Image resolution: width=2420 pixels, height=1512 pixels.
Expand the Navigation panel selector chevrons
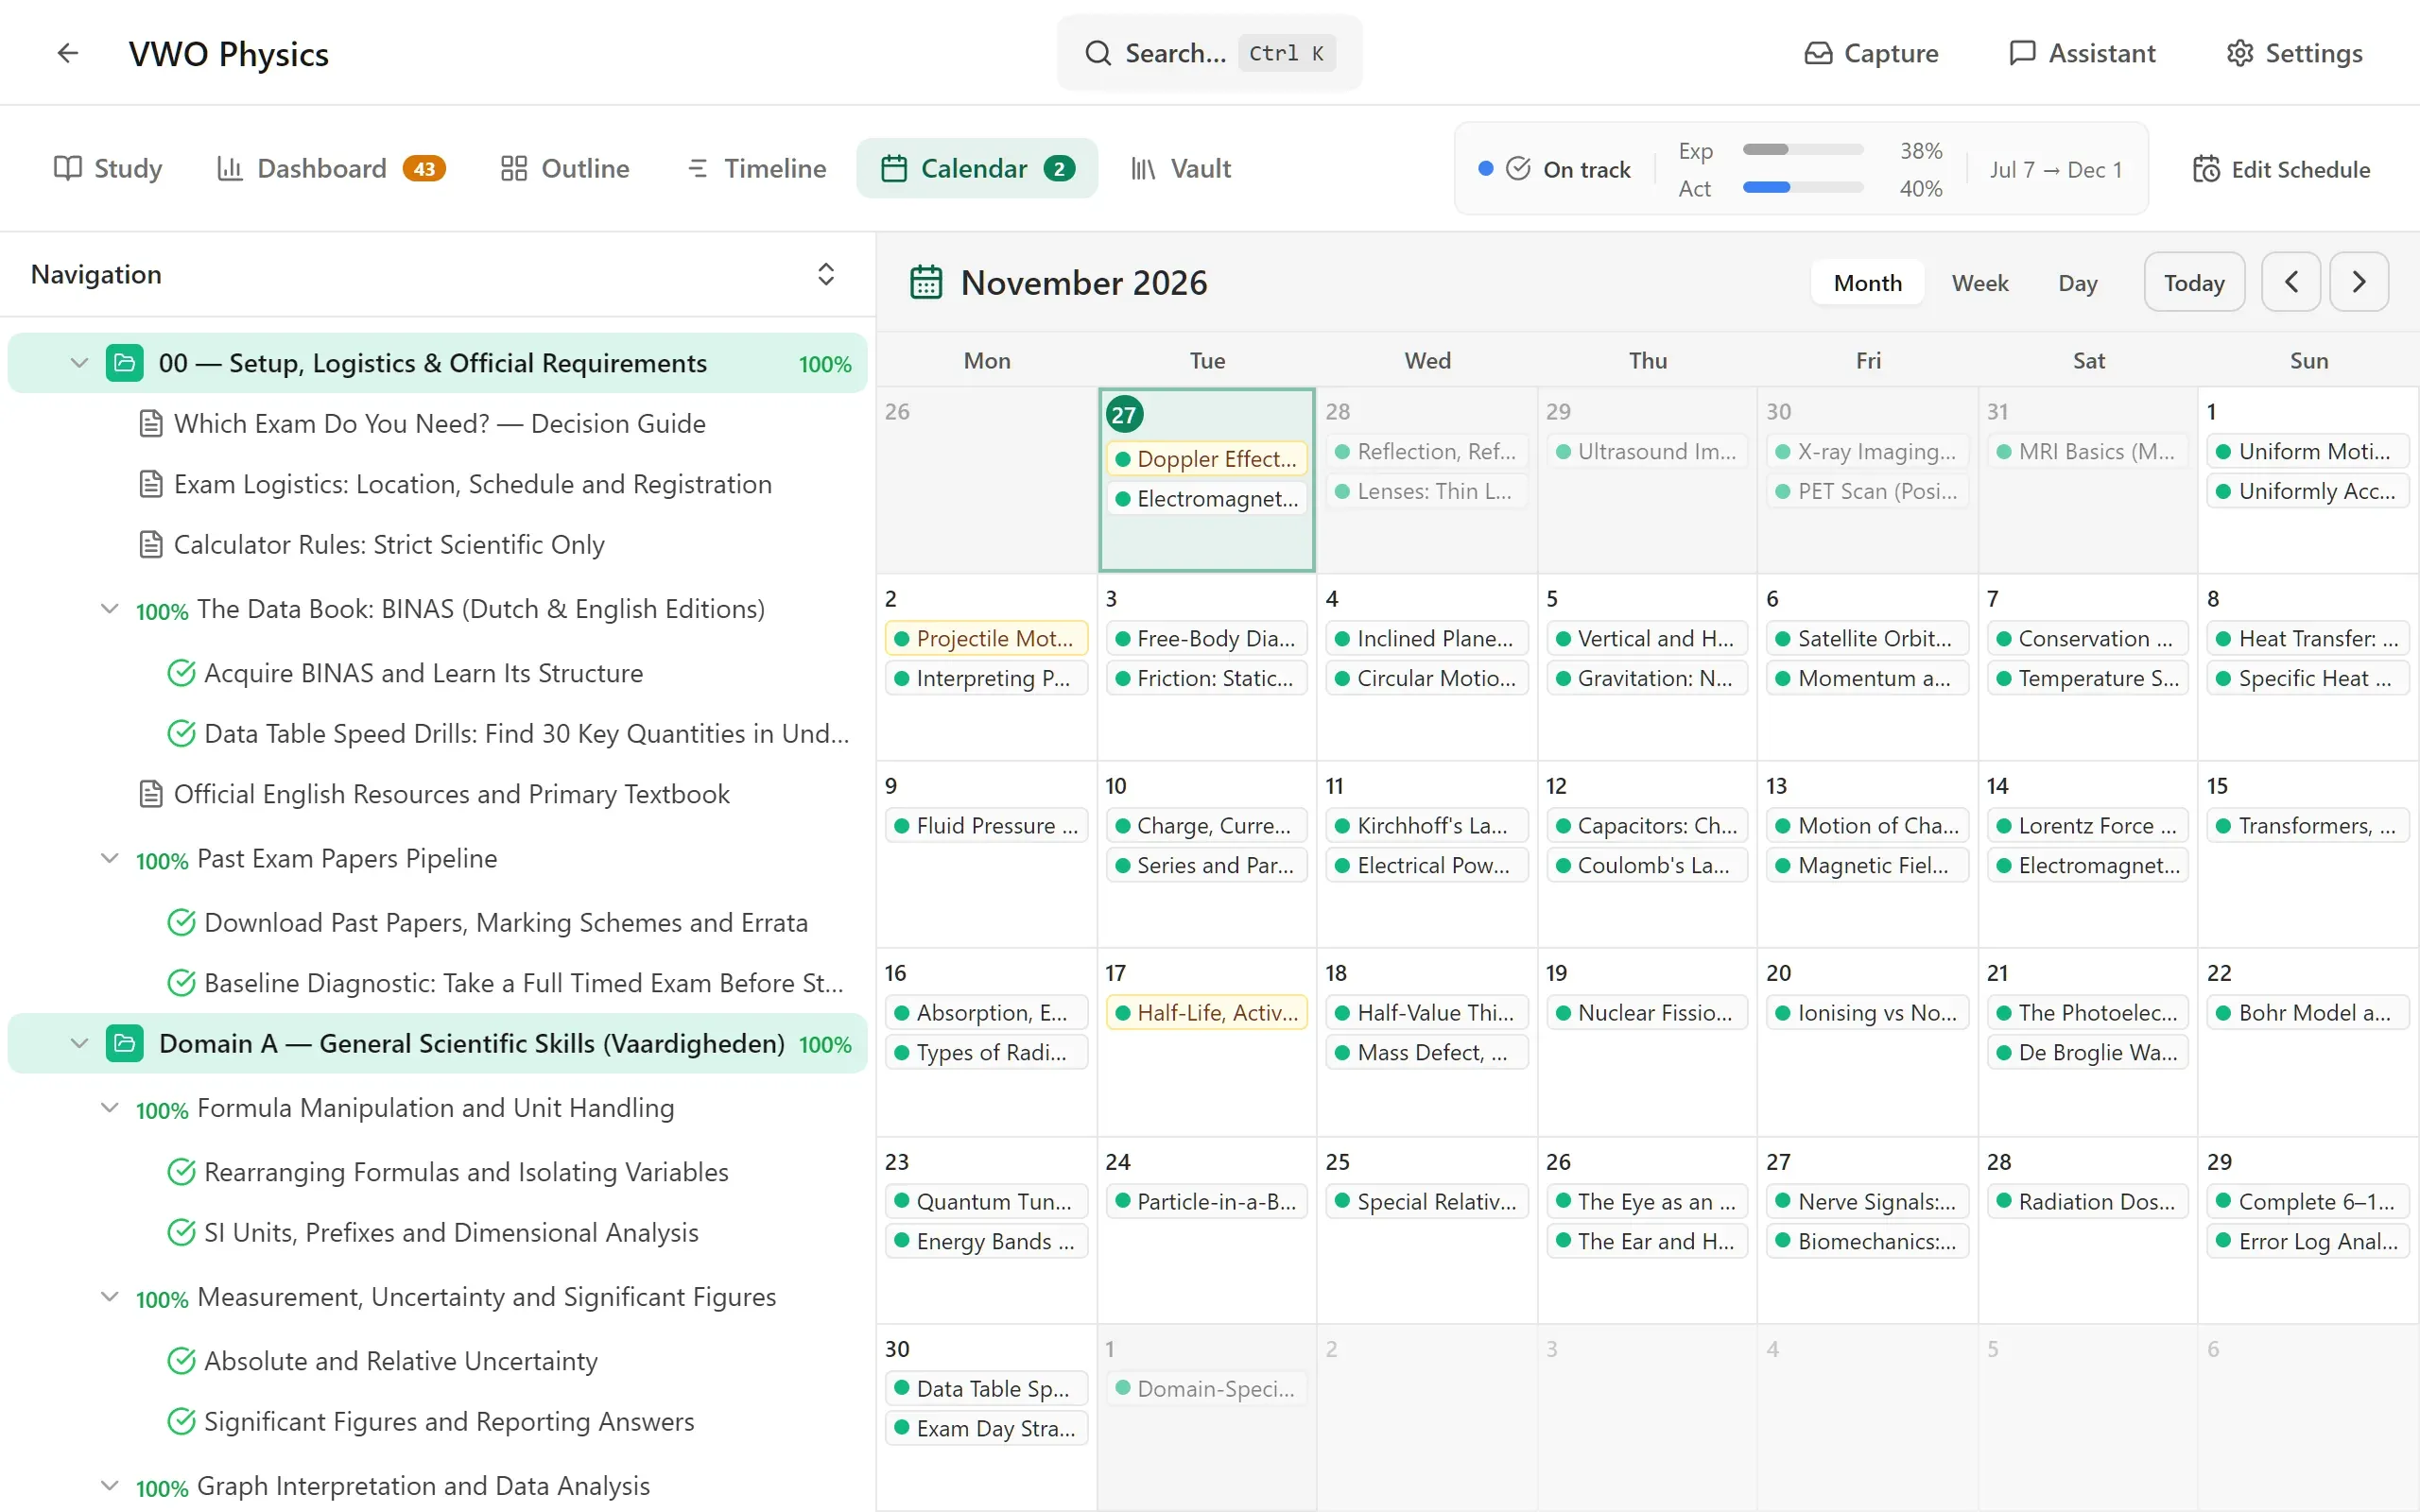pyautogui.click(x=826, y=274)
